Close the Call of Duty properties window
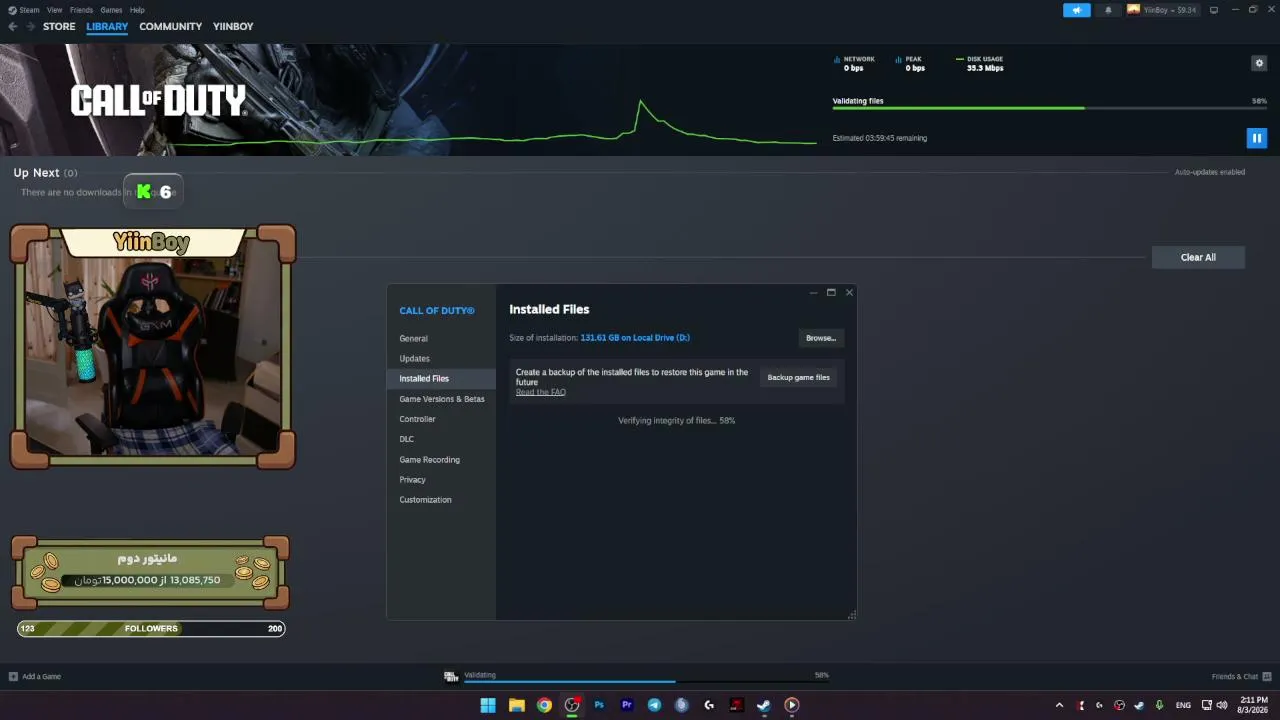The width and height of the screenshot is (1280, 720). (x=849, y=292)
